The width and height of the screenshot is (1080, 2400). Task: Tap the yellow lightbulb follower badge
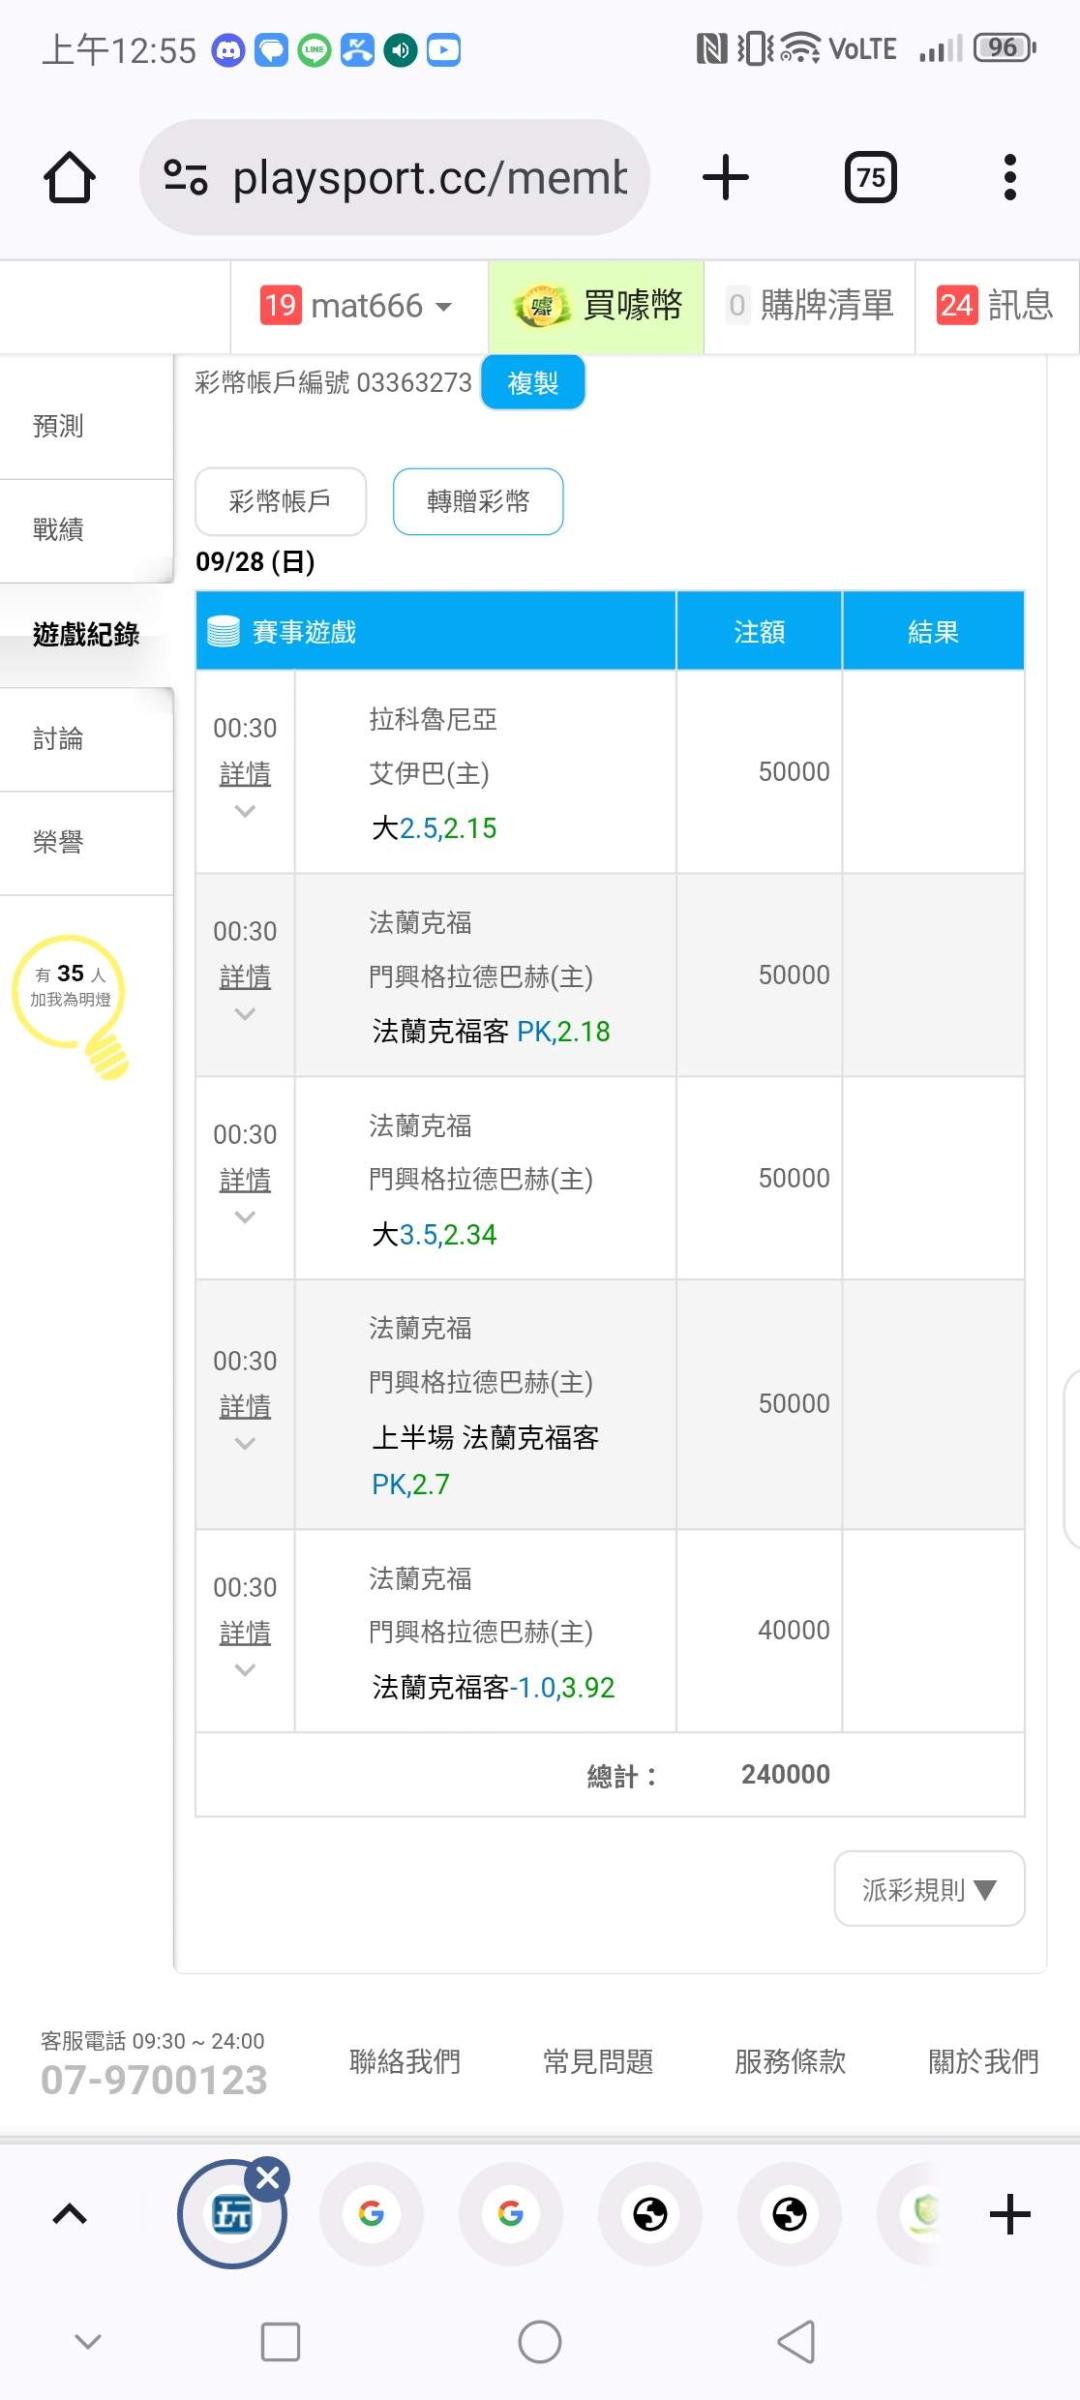pos(71,1001)
